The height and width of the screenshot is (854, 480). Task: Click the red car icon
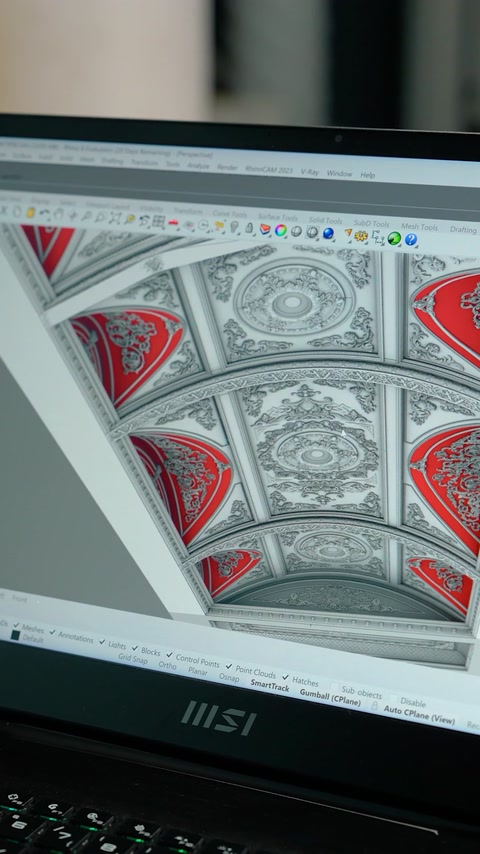[x=173, y=222]
